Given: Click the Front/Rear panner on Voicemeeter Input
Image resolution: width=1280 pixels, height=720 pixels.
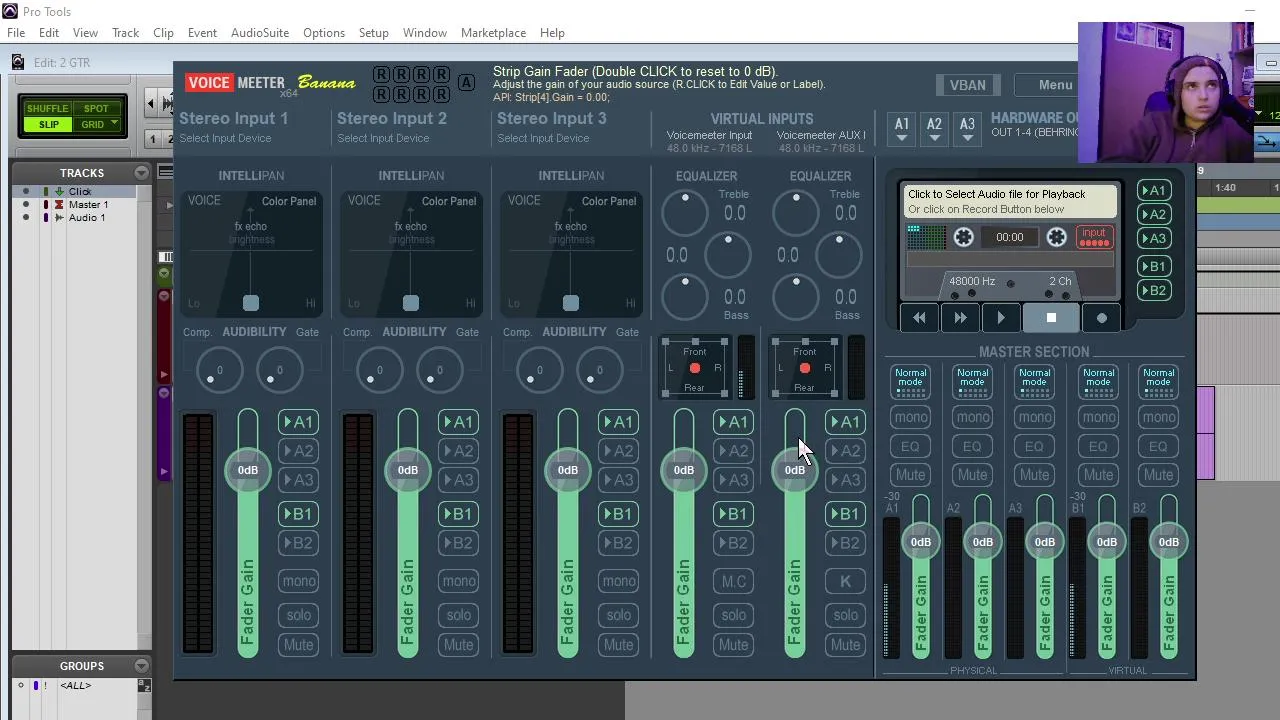Looking at the screenshot, I should tap(694, 368).
